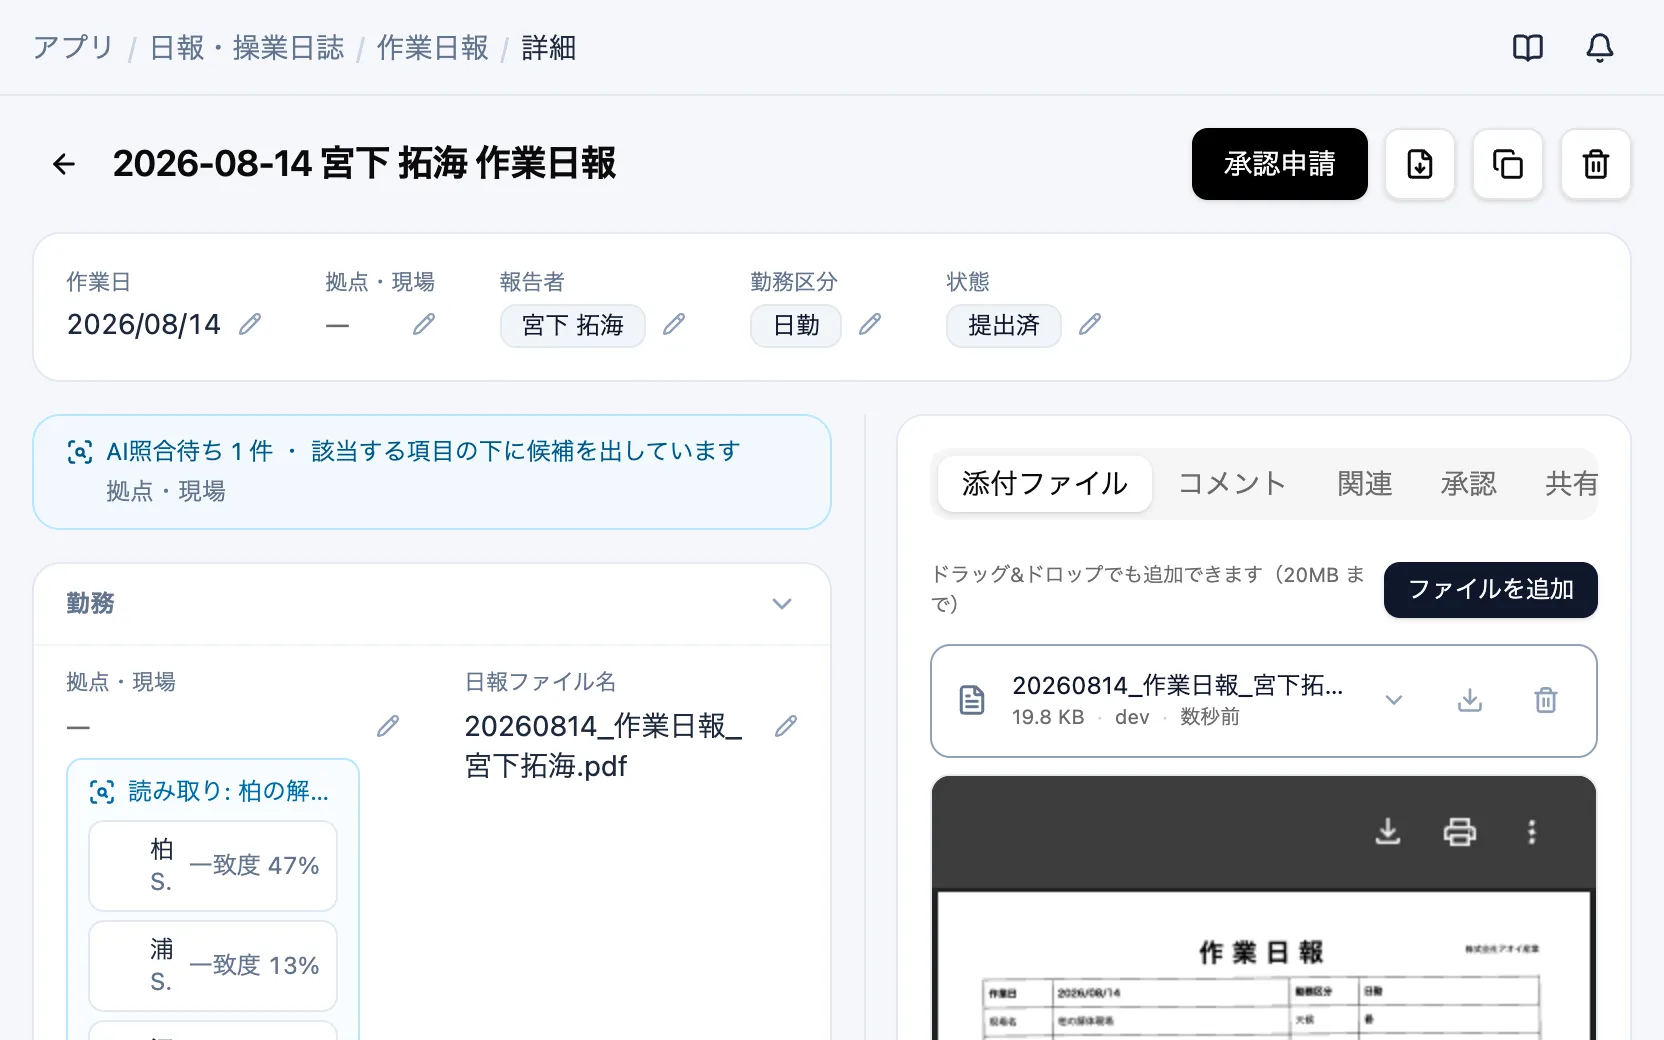Go to 日報・操業日誌 breadcrumb

[x=247, y=48]
